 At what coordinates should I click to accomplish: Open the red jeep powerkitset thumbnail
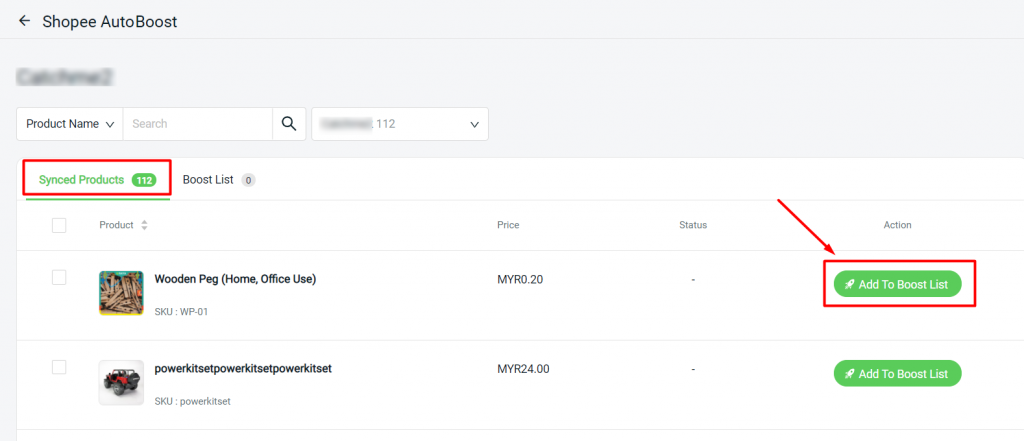[x=121, y=382]
